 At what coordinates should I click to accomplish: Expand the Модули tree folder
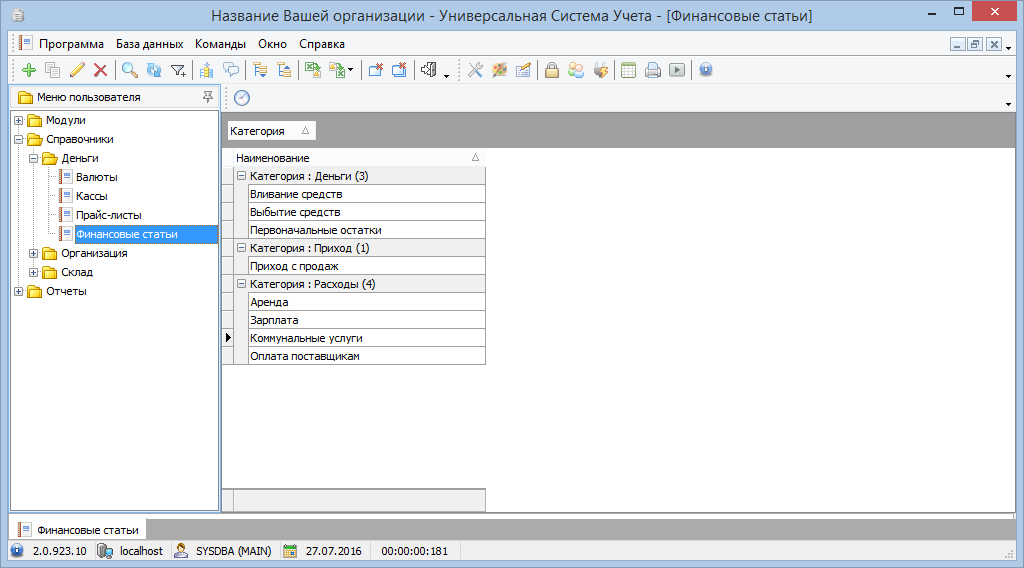point(18,120)
